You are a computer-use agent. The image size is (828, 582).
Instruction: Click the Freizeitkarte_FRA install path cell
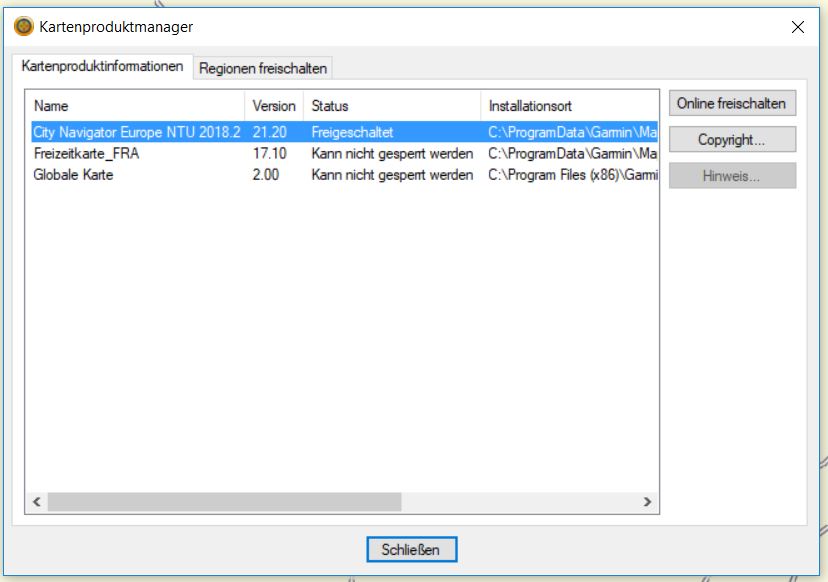pyautogui.click(x=572, y=154)
